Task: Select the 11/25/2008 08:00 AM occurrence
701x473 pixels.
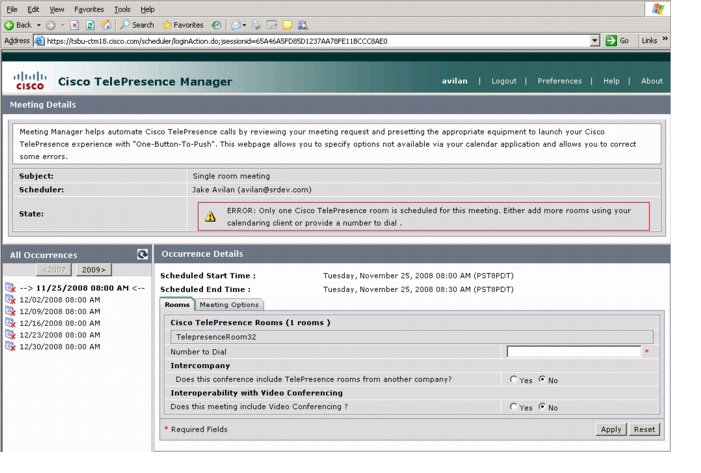Action: (x=82, y=288)
